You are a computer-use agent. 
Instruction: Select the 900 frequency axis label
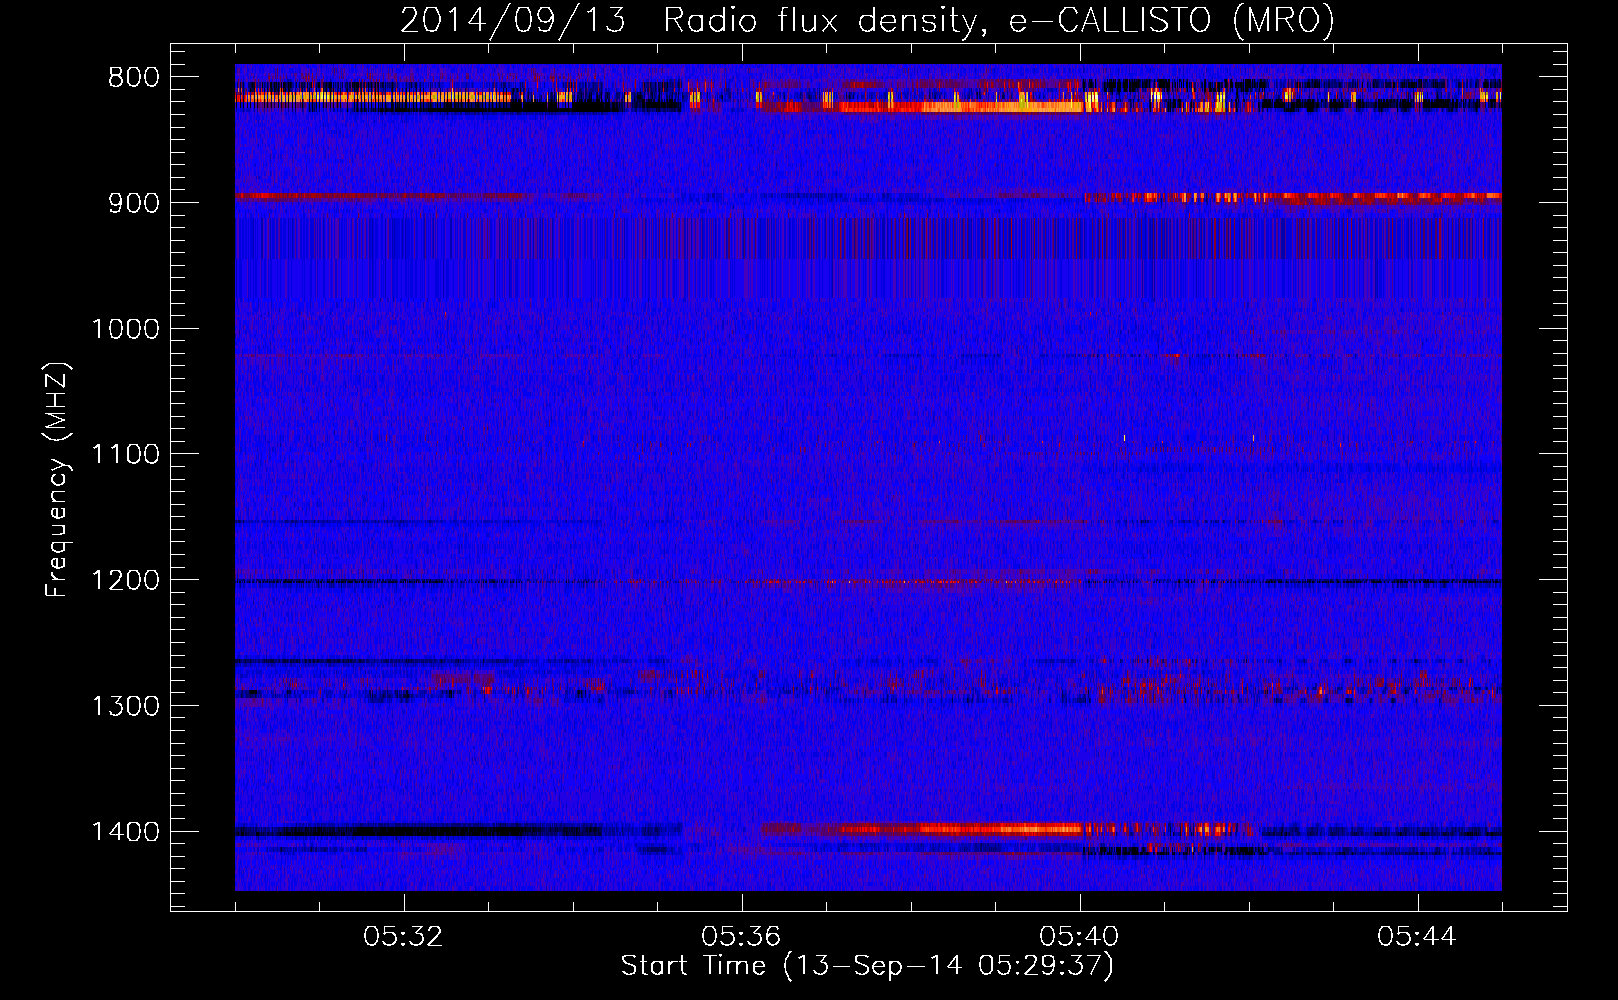click(x=134, y=203)
